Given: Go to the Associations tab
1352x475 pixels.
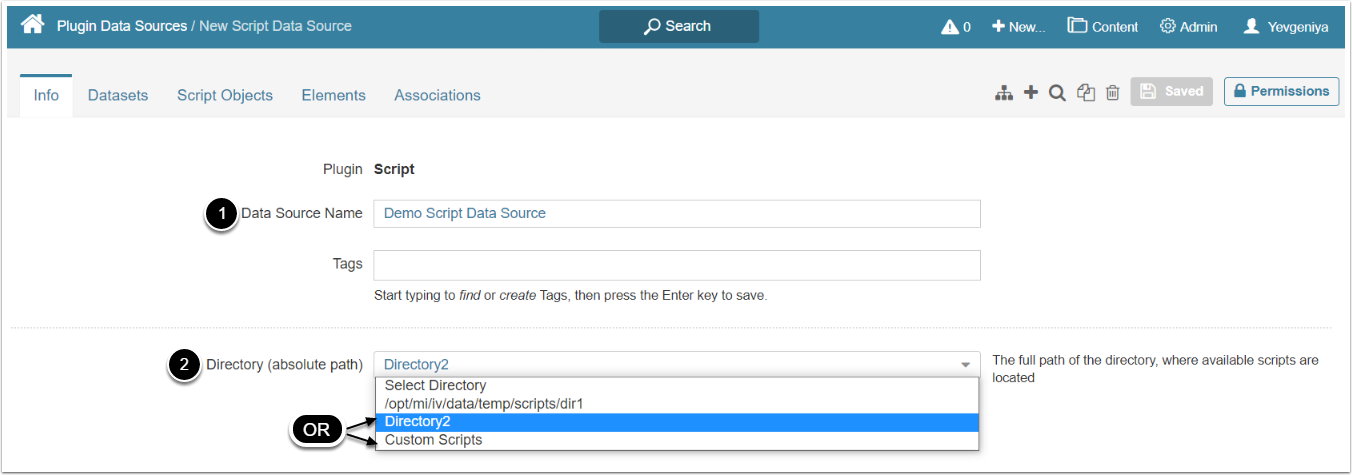Looking at the screenshot, I should pos(437,95).
